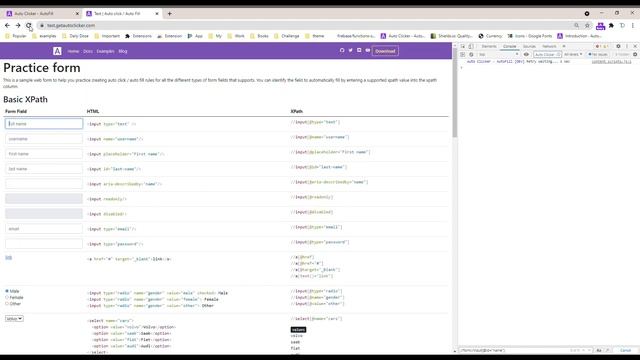Toggle the DevTools device toolbar icon
The image size is (640, 360).
[x=471, y=47]
